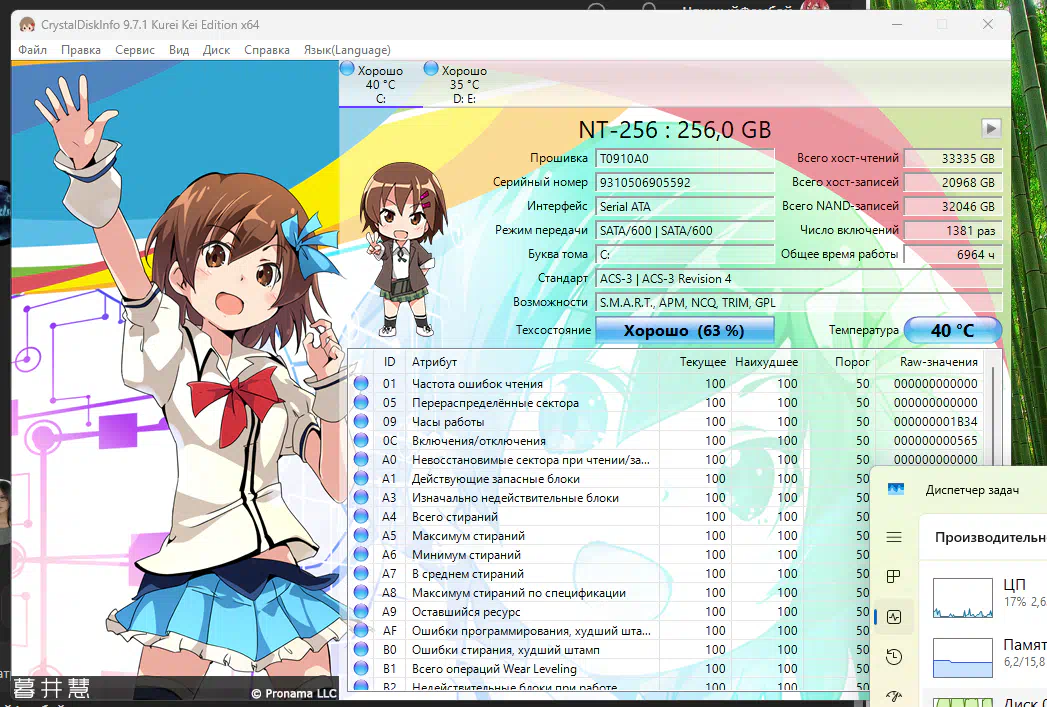Click the Стандарт field ACS-3 Revision 4
The image size is (1047, 707).
tap(799, 279)
